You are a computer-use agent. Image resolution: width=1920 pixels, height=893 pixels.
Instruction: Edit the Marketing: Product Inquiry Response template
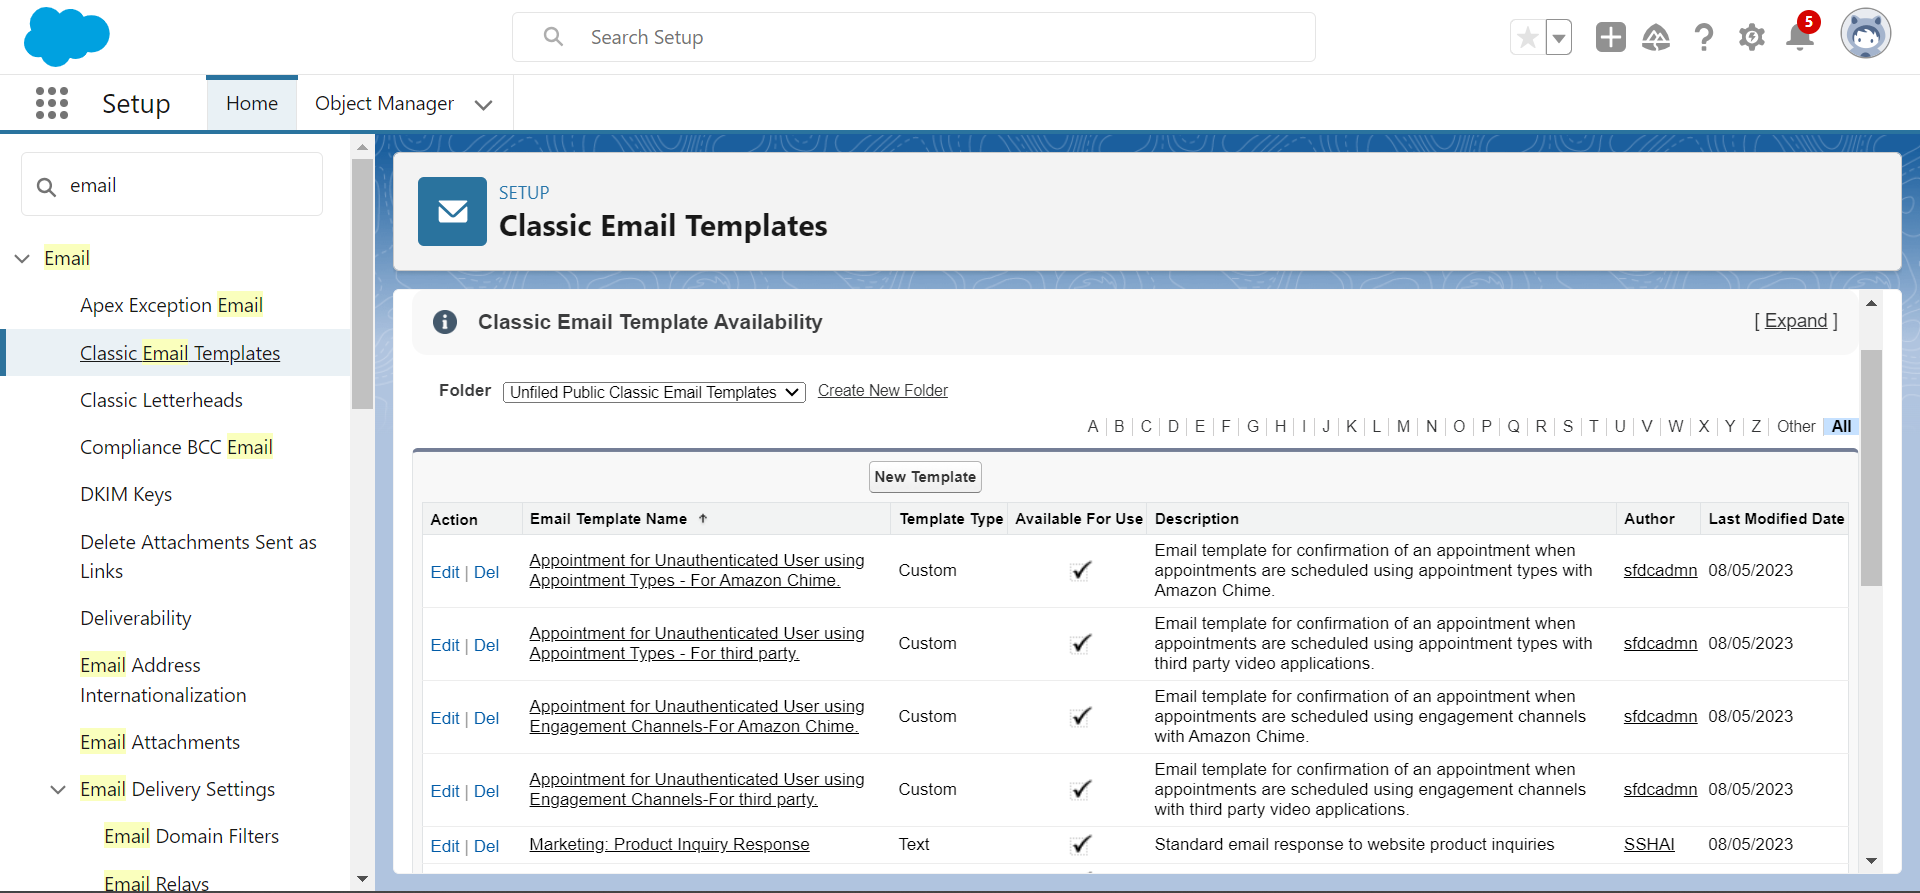[445, 846]
